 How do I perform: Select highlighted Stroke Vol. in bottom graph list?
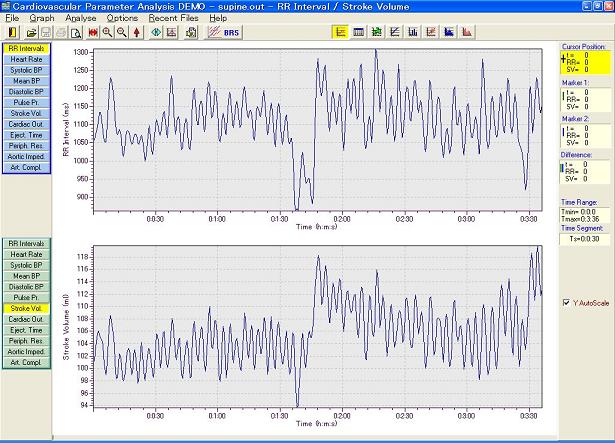[x=26, y=308]
